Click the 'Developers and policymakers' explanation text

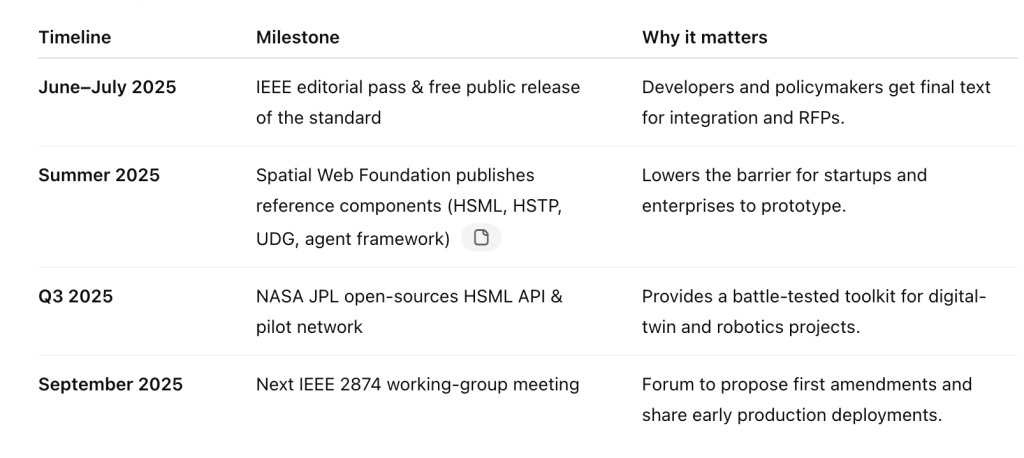click(816, 103)
